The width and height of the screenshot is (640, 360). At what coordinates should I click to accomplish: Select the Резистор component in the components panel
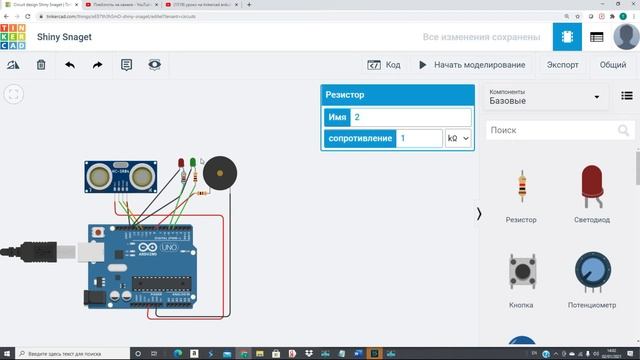click(x=521, y=196)
